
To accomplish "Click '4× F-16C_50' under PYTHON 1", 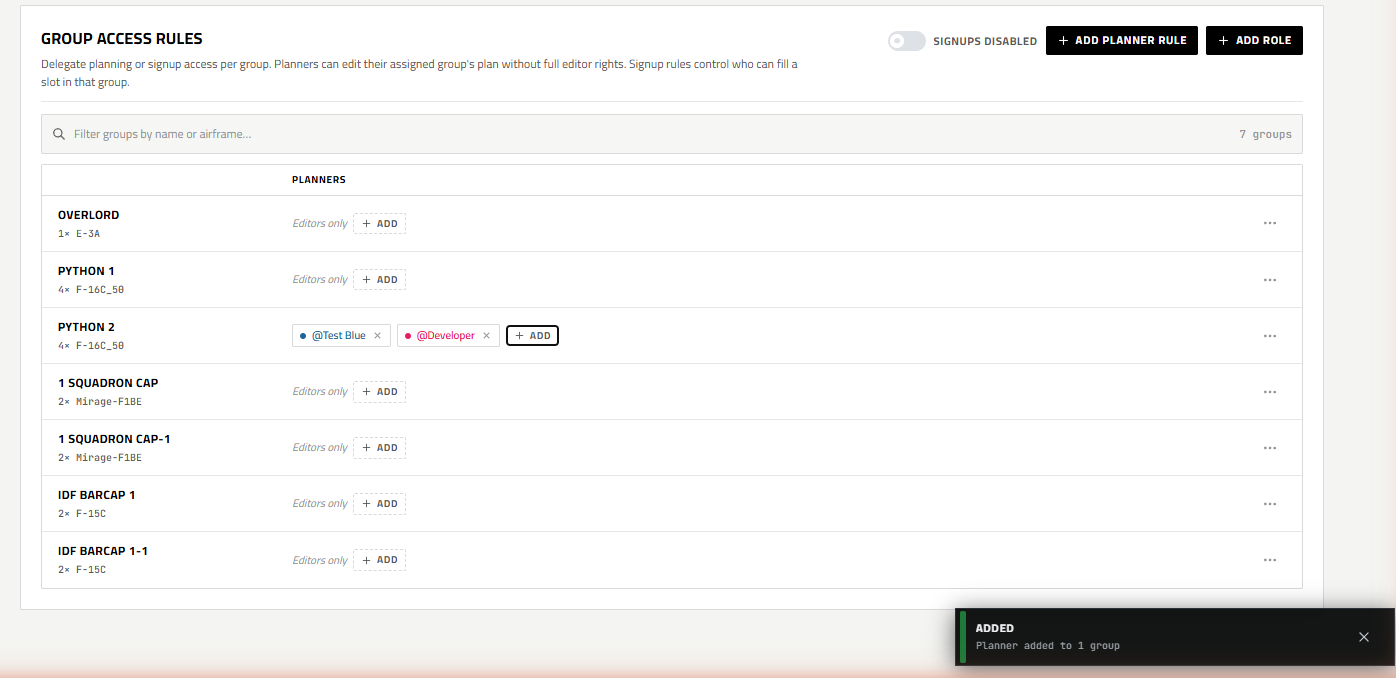I will [91, 290].
